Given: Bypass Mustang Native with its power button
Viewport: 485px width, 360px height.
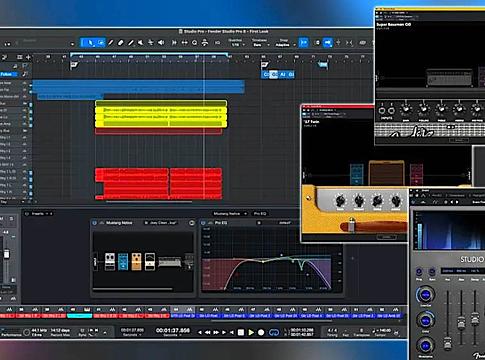Looking at the screenshot, I should (94, 223).
